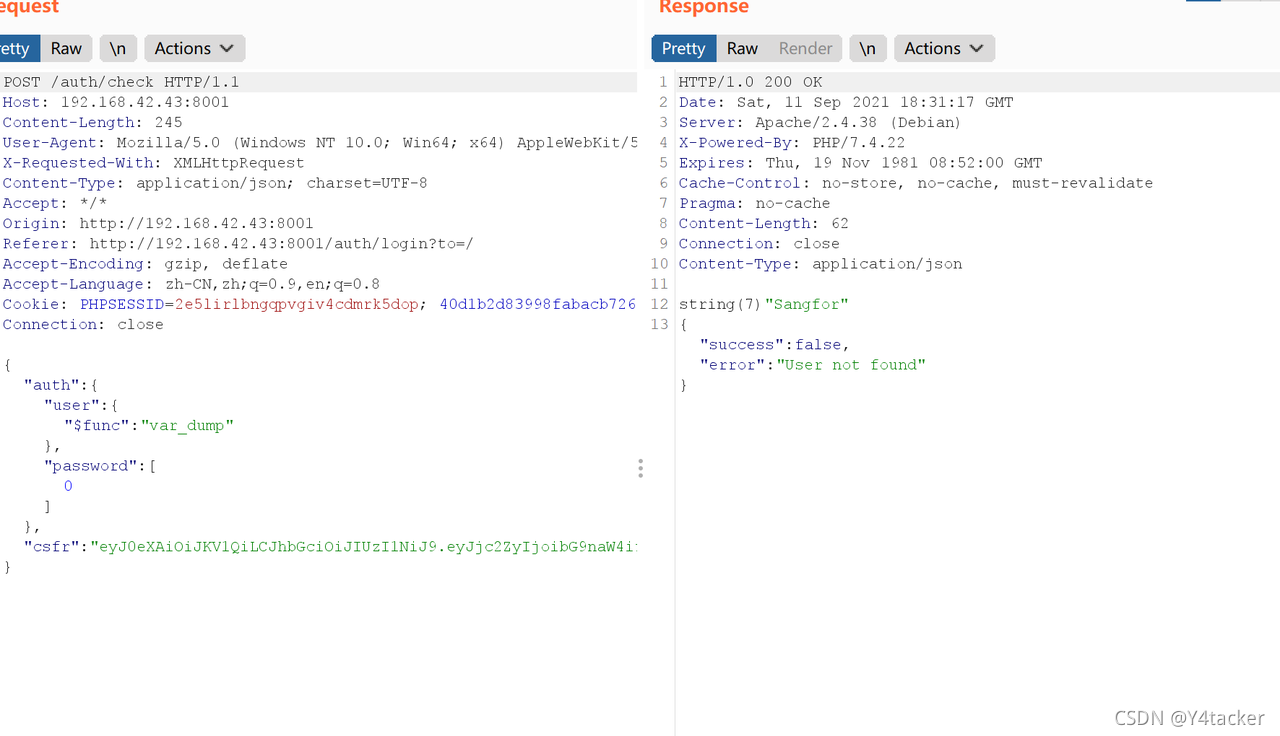Viewport: 1280px width, 736px height.
Task: Switch Request panel to Raw tab
Action: click(x=66, y=48)
